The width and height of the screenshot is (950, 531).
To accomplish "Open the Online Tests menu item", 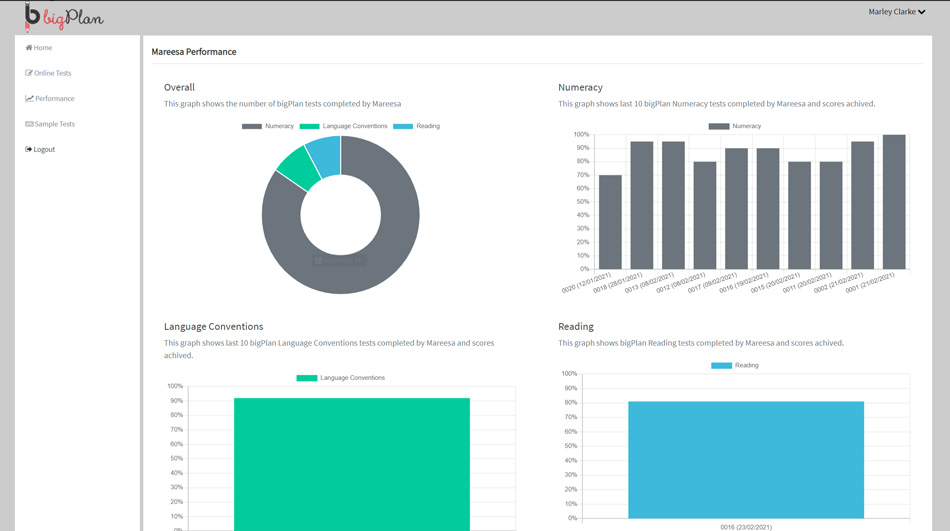I will tap(53, 73).
